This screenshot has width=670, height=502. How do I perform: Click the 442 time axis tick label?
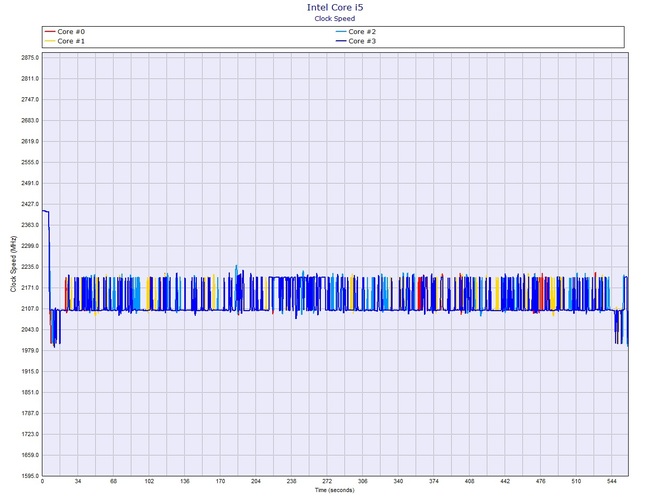pos(505,481)
